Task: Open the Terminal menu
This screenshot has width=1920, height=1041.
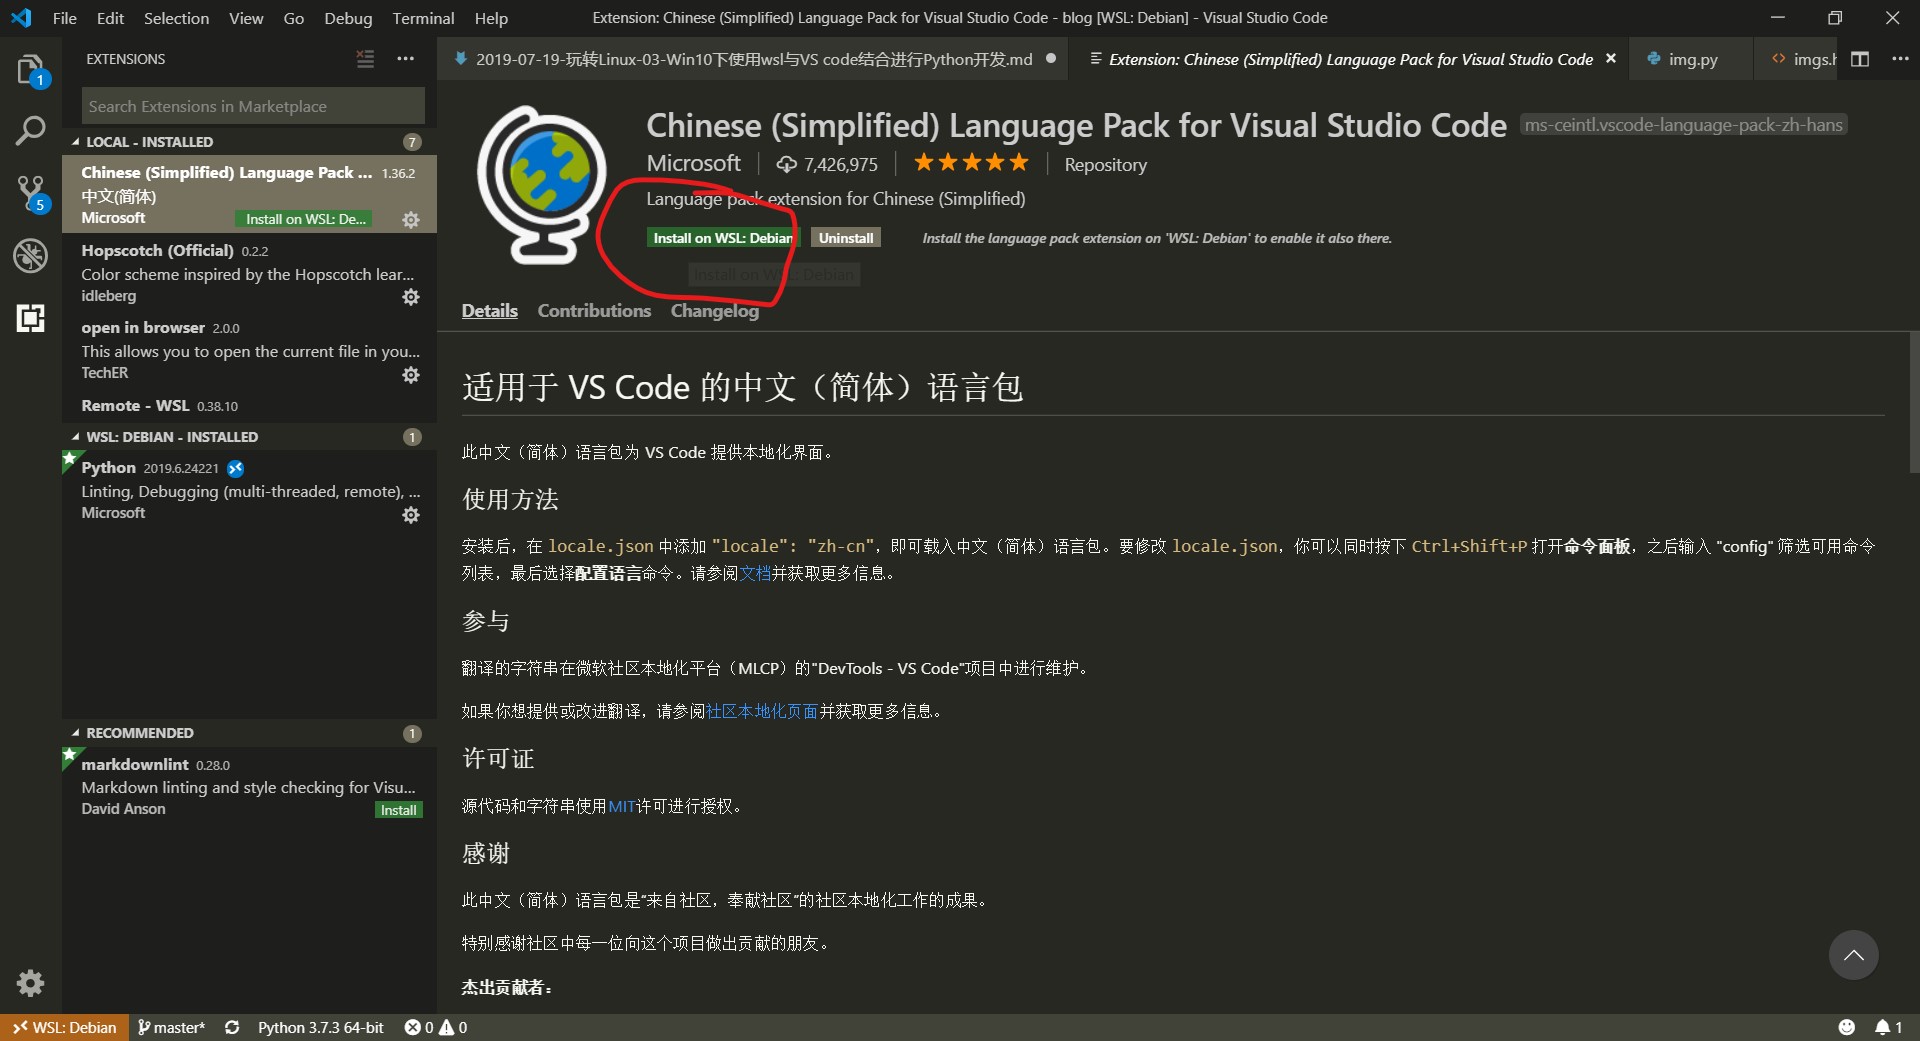Action: point(423,18)
